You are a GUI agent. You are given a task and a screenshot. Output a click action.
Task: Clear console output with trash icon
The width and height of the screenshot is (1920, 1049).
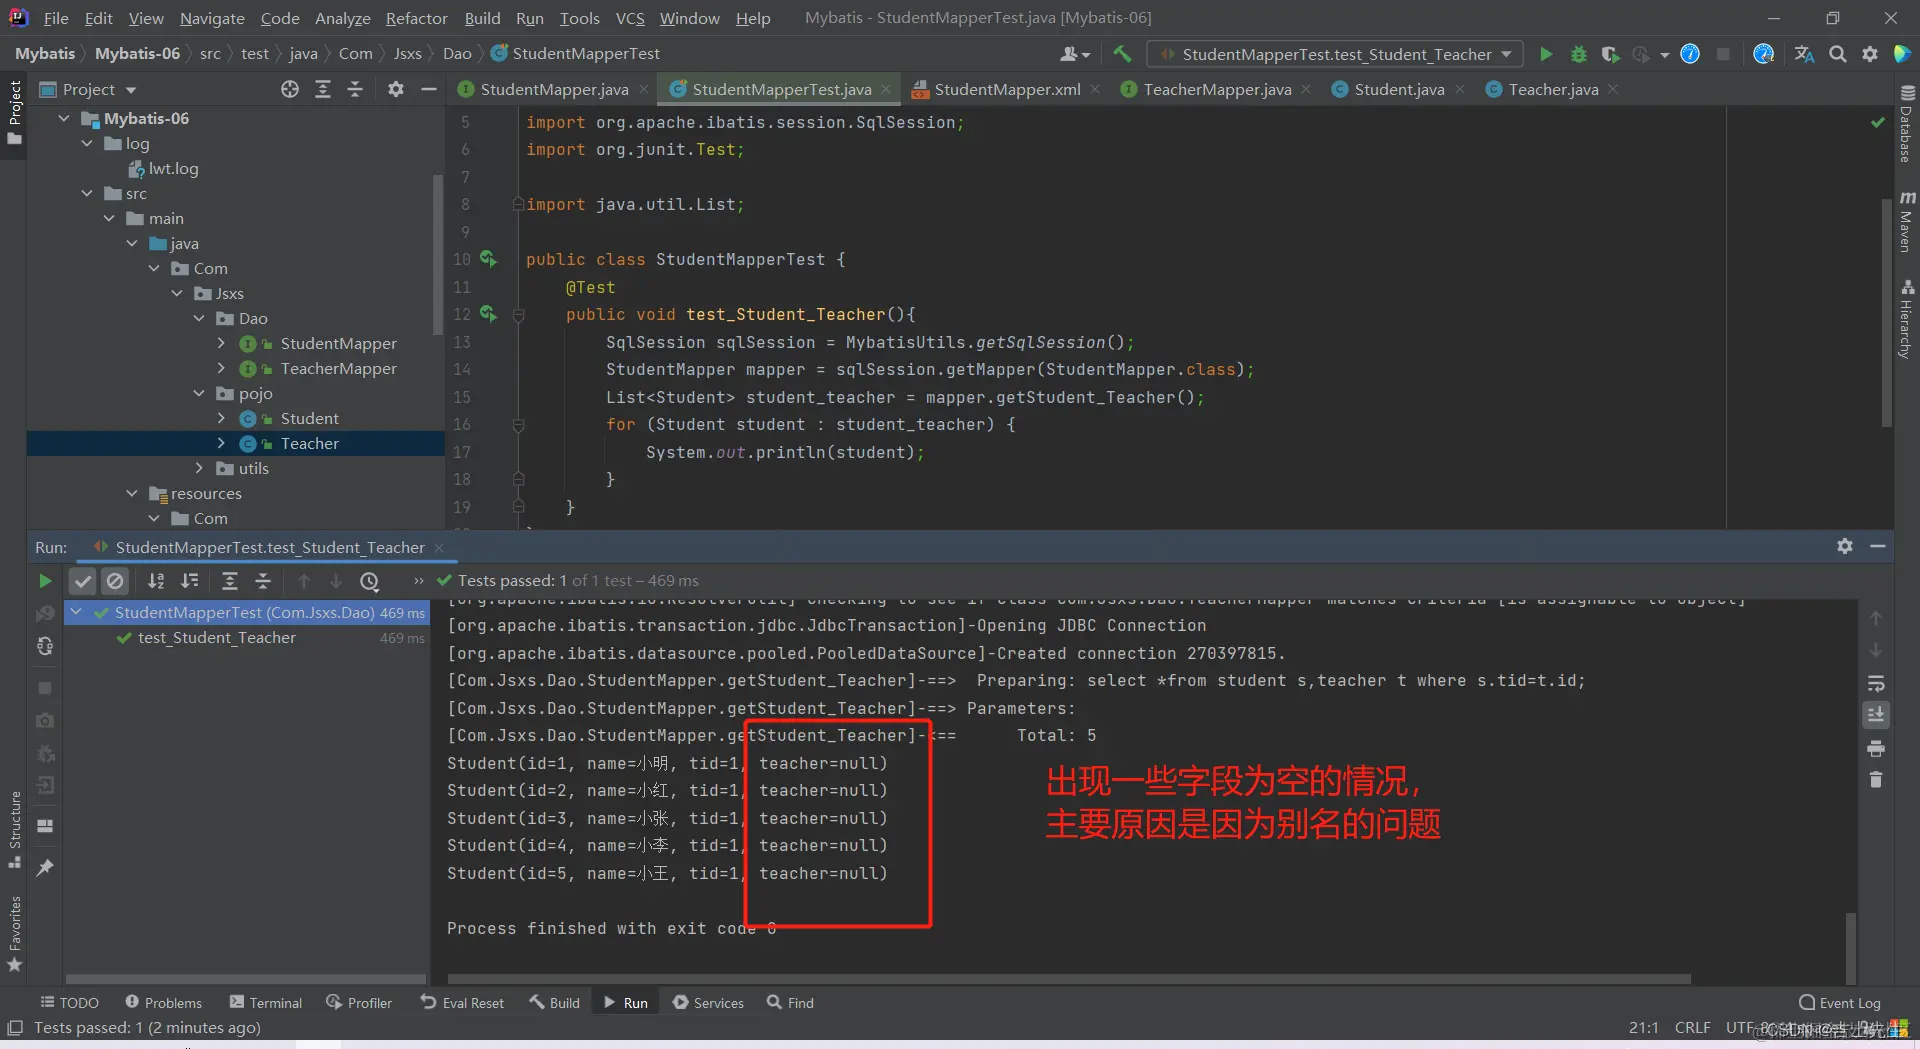(1876, 780)
